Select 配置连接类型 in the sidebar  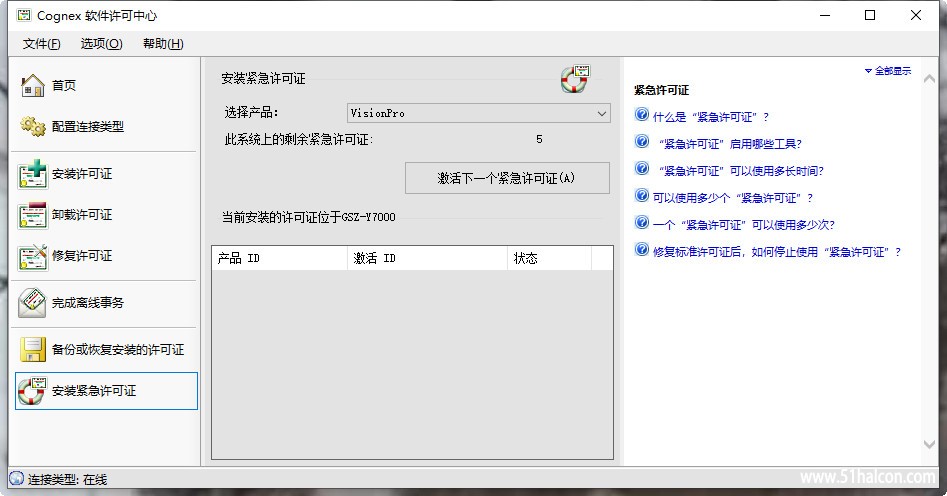88,126
